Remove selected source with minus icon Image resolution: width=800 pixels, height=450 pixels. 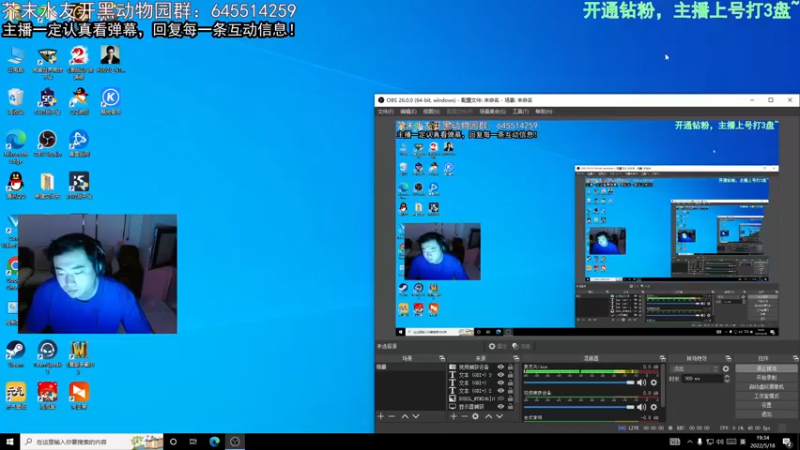click(464, 416)
